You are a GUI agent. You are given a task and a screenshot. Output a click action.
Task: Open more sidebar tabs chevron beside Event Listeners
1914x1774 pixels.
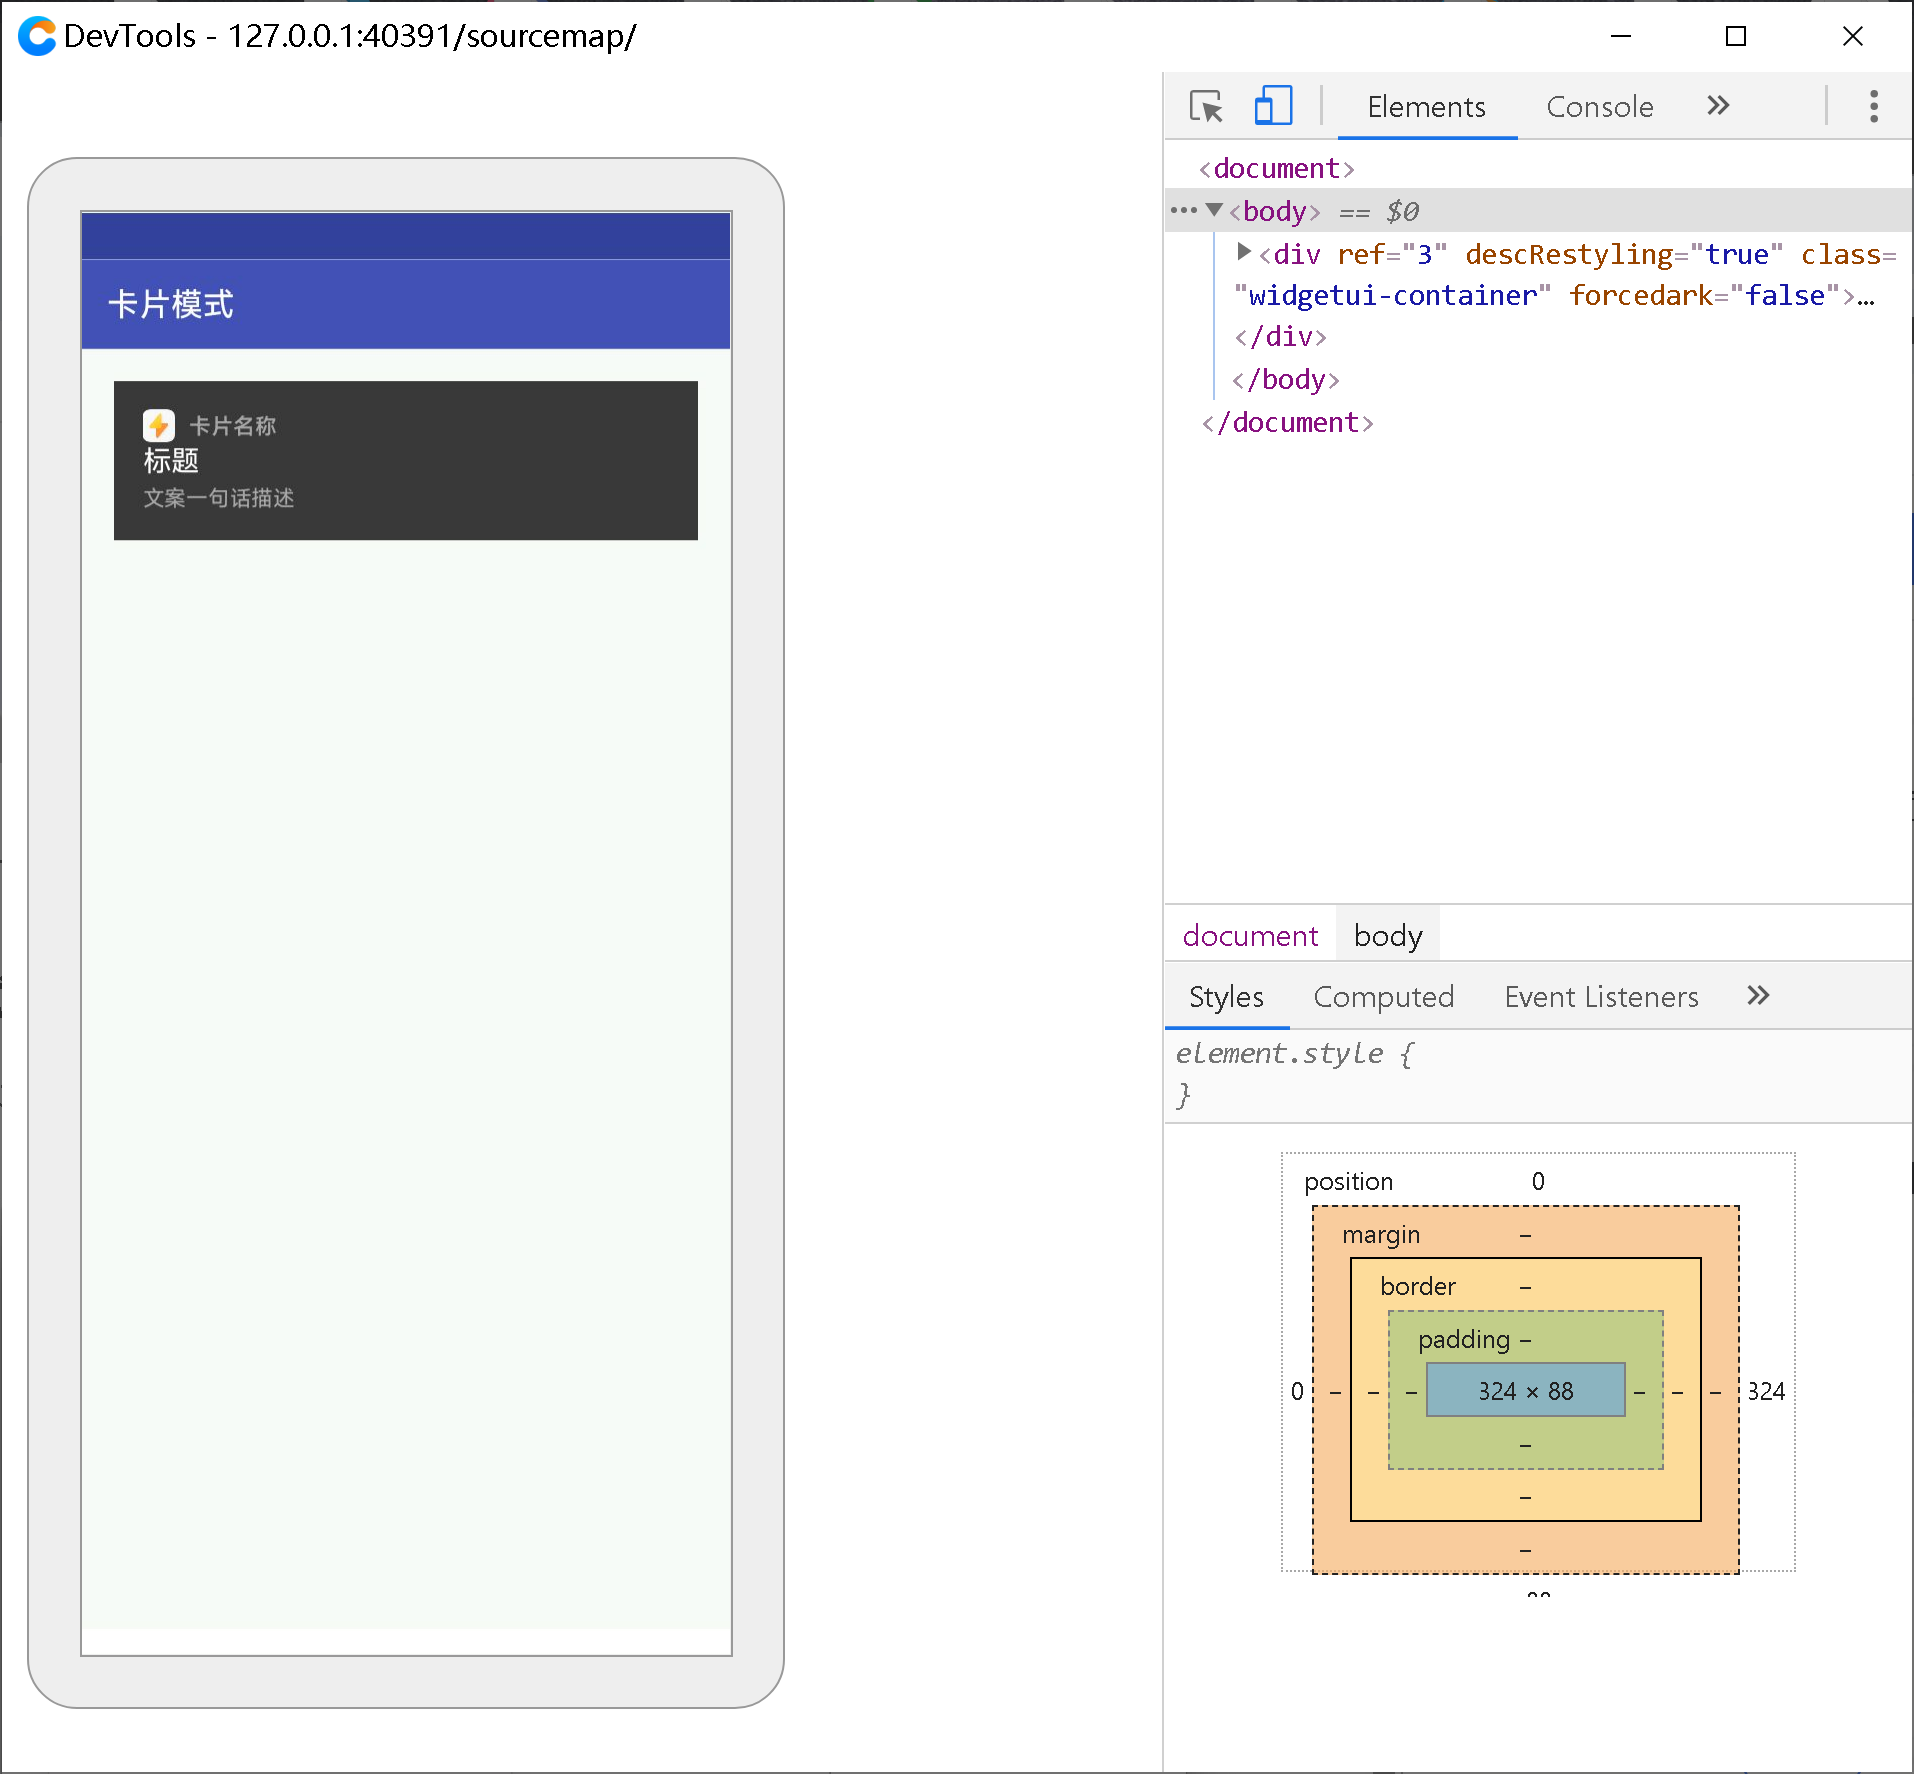coord(1759,996)
